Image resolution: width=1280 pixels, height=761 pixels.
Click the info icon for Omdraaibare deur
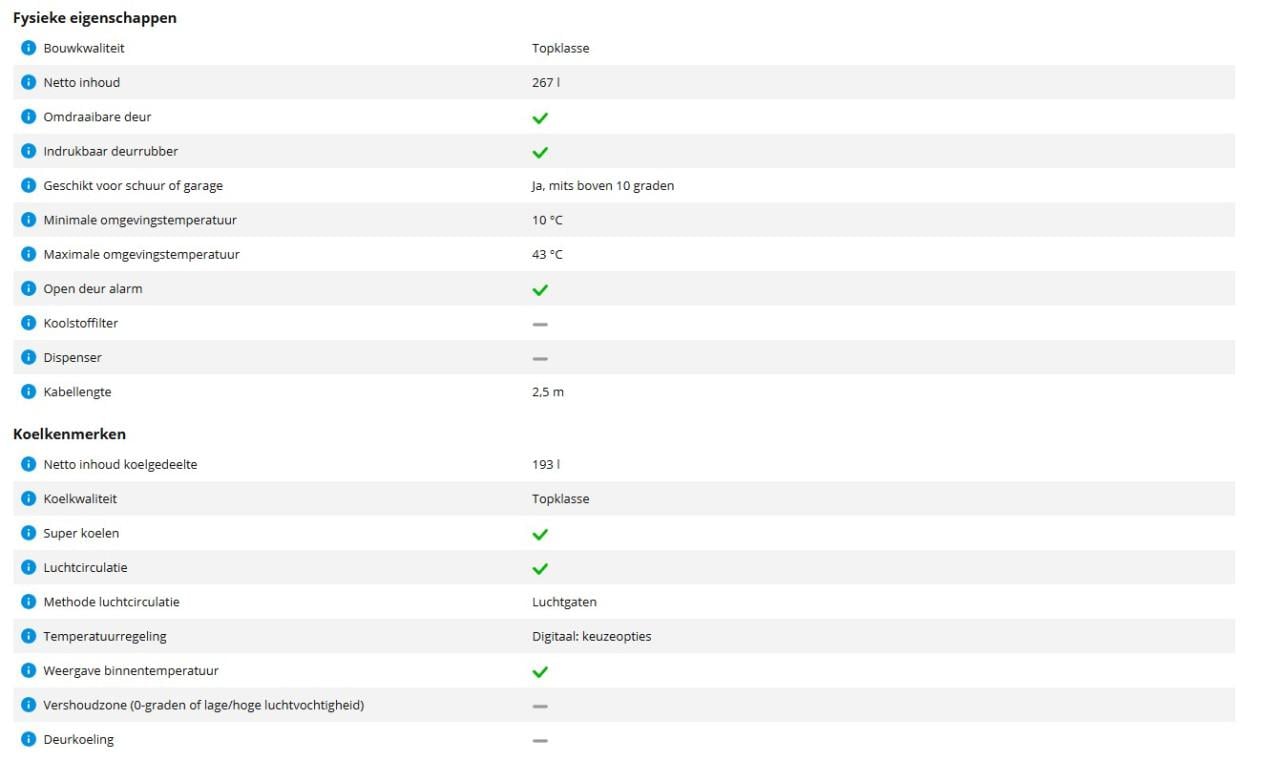28,116
